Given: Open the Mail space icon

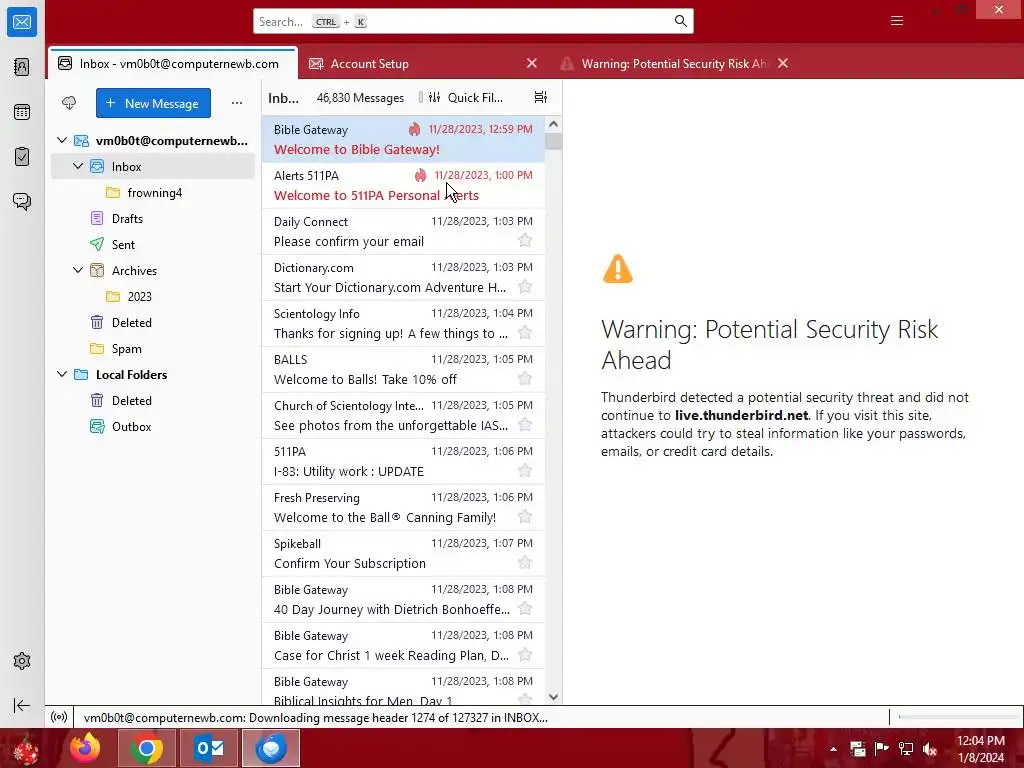Looking at the screenshot, I should pos(22,22).
